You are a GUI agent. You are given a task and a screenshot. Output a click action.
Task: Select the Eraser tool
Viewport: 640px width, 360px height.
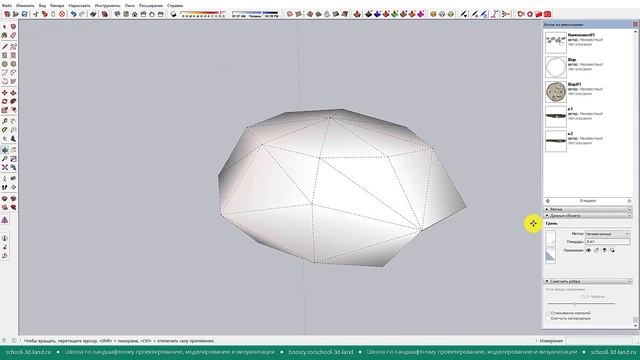coord(13,36)
